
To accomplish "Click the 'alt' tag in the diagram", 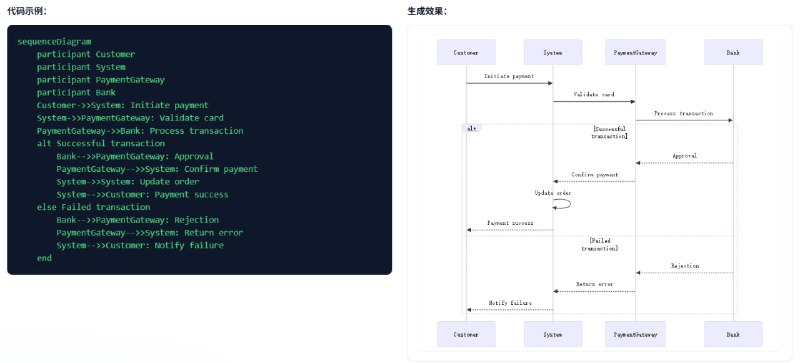I will (472, 129).
